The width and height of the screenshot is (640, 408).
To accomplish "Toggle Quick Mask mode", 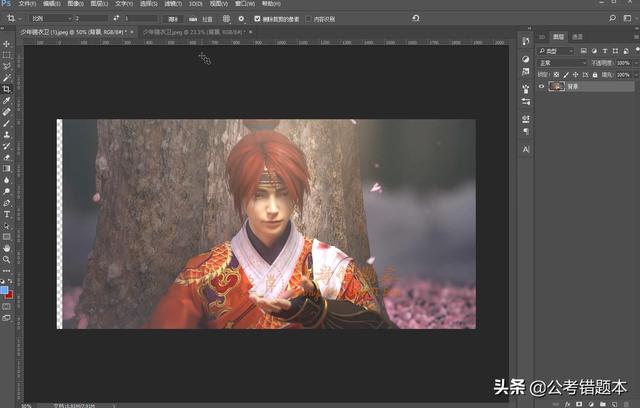I will [7, 307].
